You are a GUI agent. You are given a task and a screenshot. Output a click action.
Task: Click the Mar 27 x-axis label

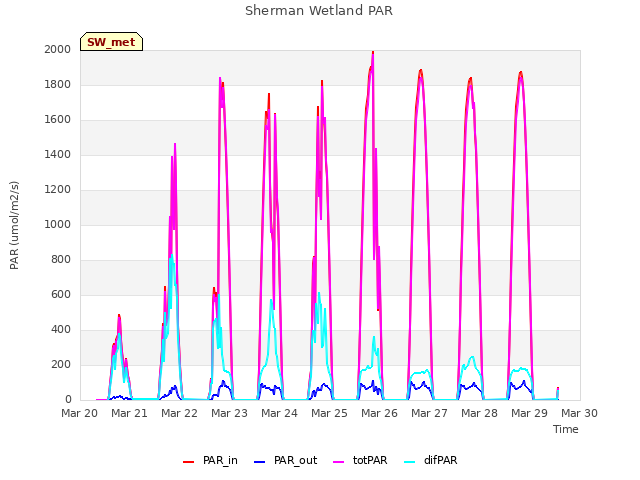click(429, 413)
